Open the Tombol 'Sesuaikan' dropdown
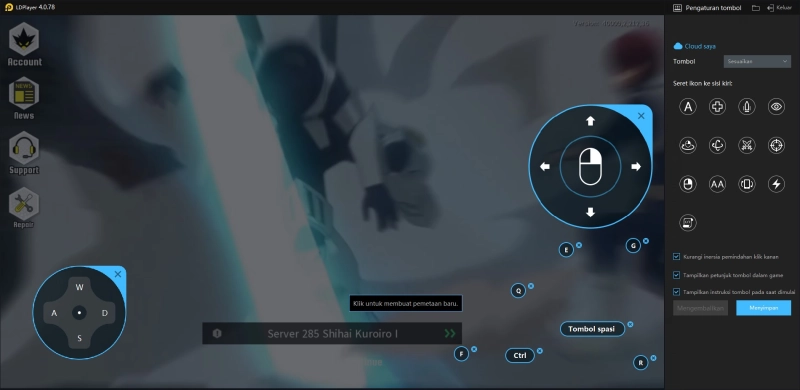This screenshot has height=390, width=800. point(757,61)
